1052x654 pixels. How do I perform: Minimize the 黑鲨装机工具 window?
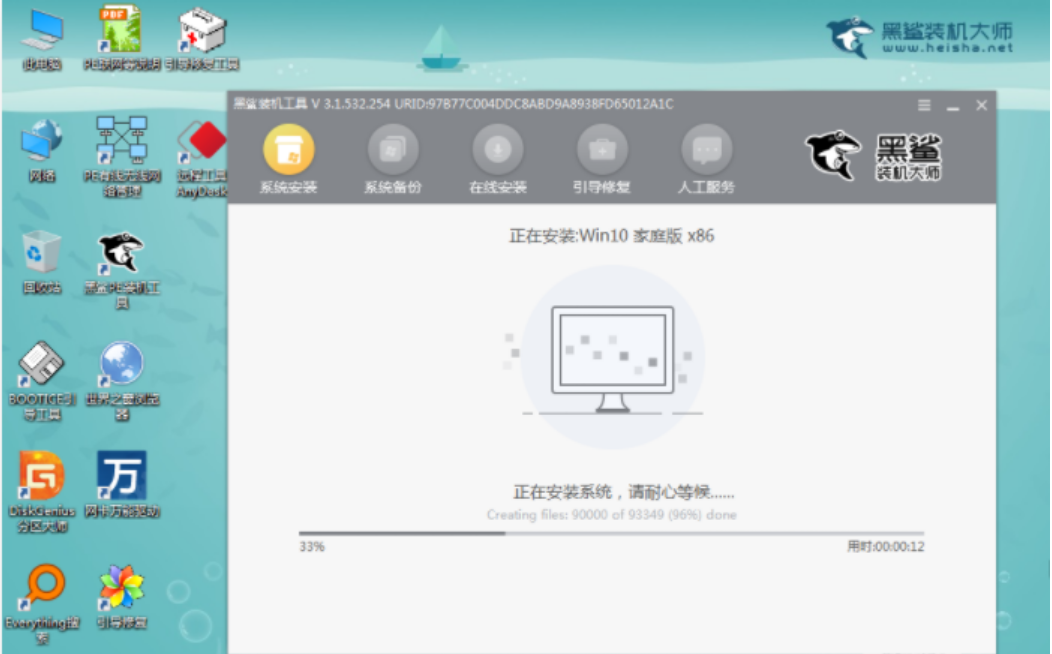(953, 105)
